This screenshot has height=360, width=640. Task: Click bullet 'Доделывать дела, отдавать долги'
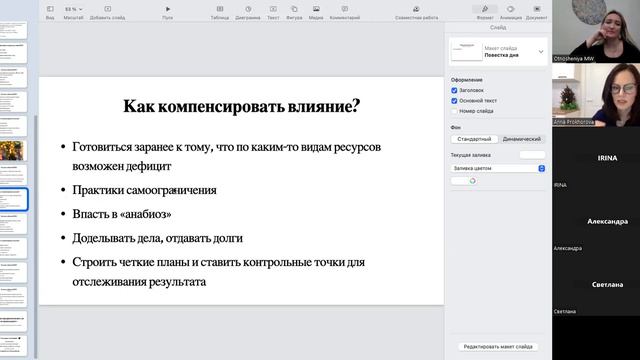pos(158,238)
